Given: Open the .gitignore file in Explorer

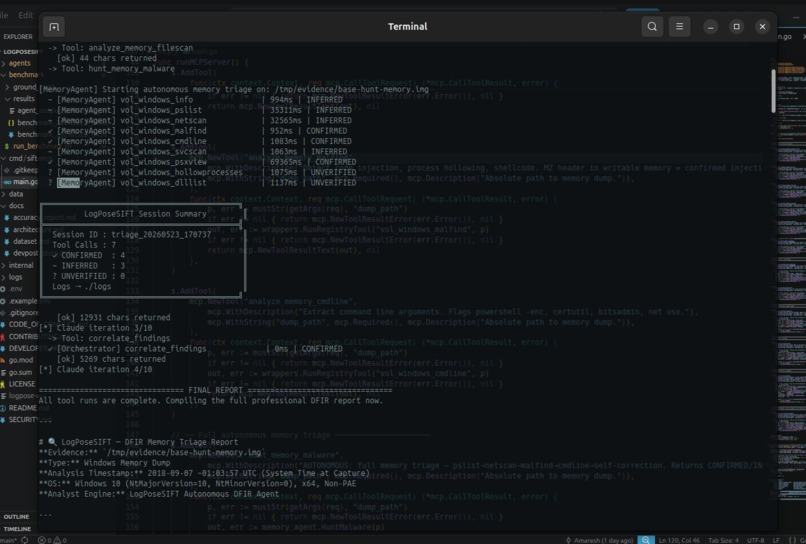Looking at the screenshot, I should click(x=20, y=313).
